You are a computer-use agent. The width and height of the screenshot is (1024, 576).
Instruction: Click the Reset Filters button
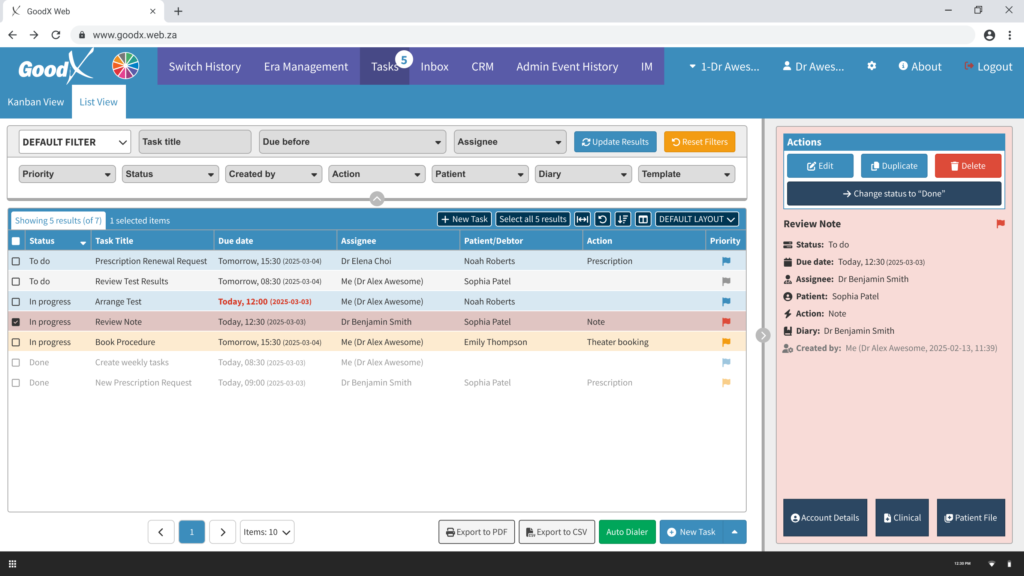pyautogui.click(x=699, y=142)
